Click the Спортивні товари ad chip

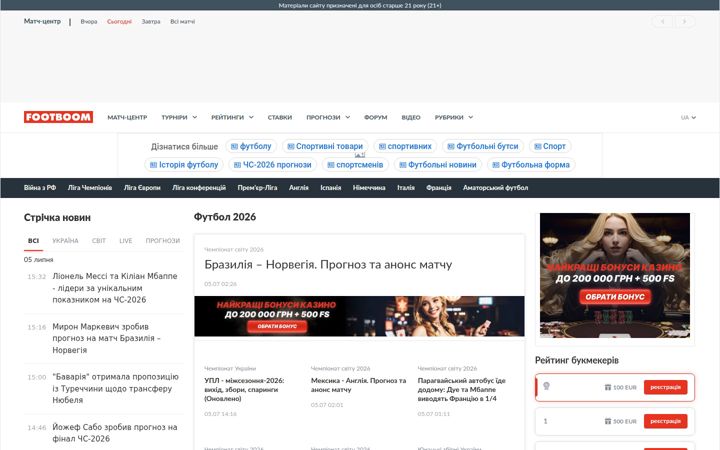tap(325, 146)
